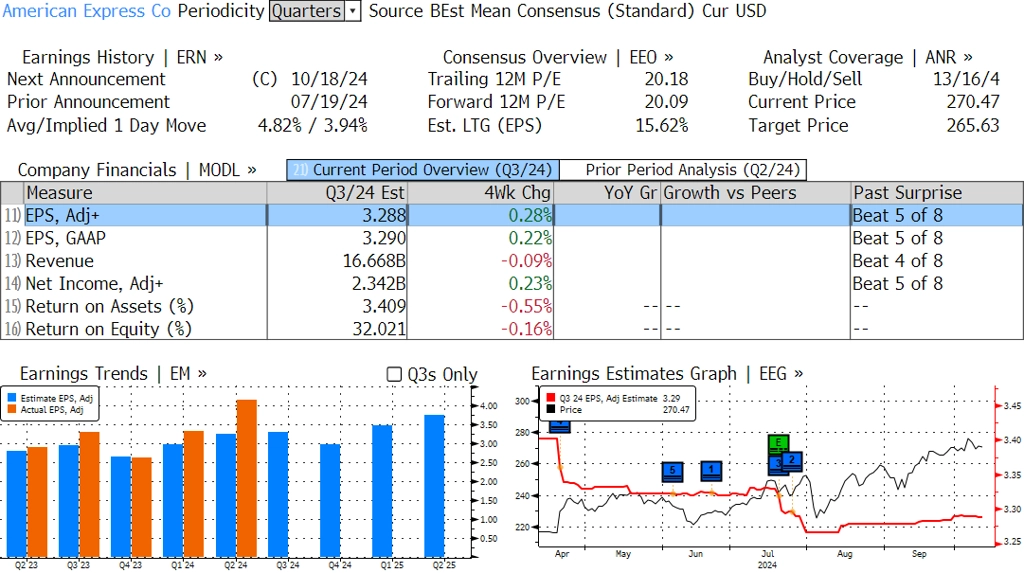The image size is (1024, 573).
Task: Open the American Express Co security link
Action: pyautogui.click(x=87, y=11)
